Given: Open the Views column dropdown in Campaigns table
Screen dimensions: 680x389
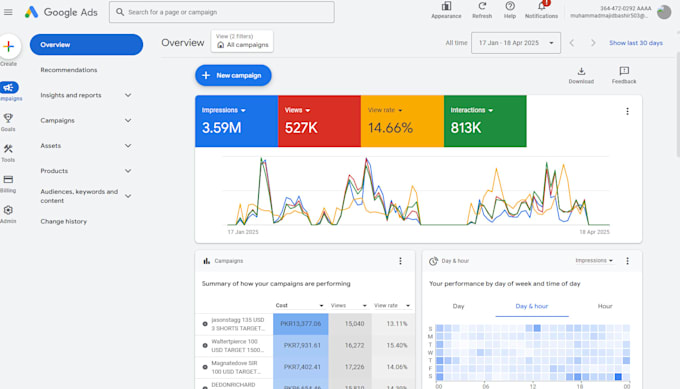Looking at the screenshot, I should pos(349,305).
